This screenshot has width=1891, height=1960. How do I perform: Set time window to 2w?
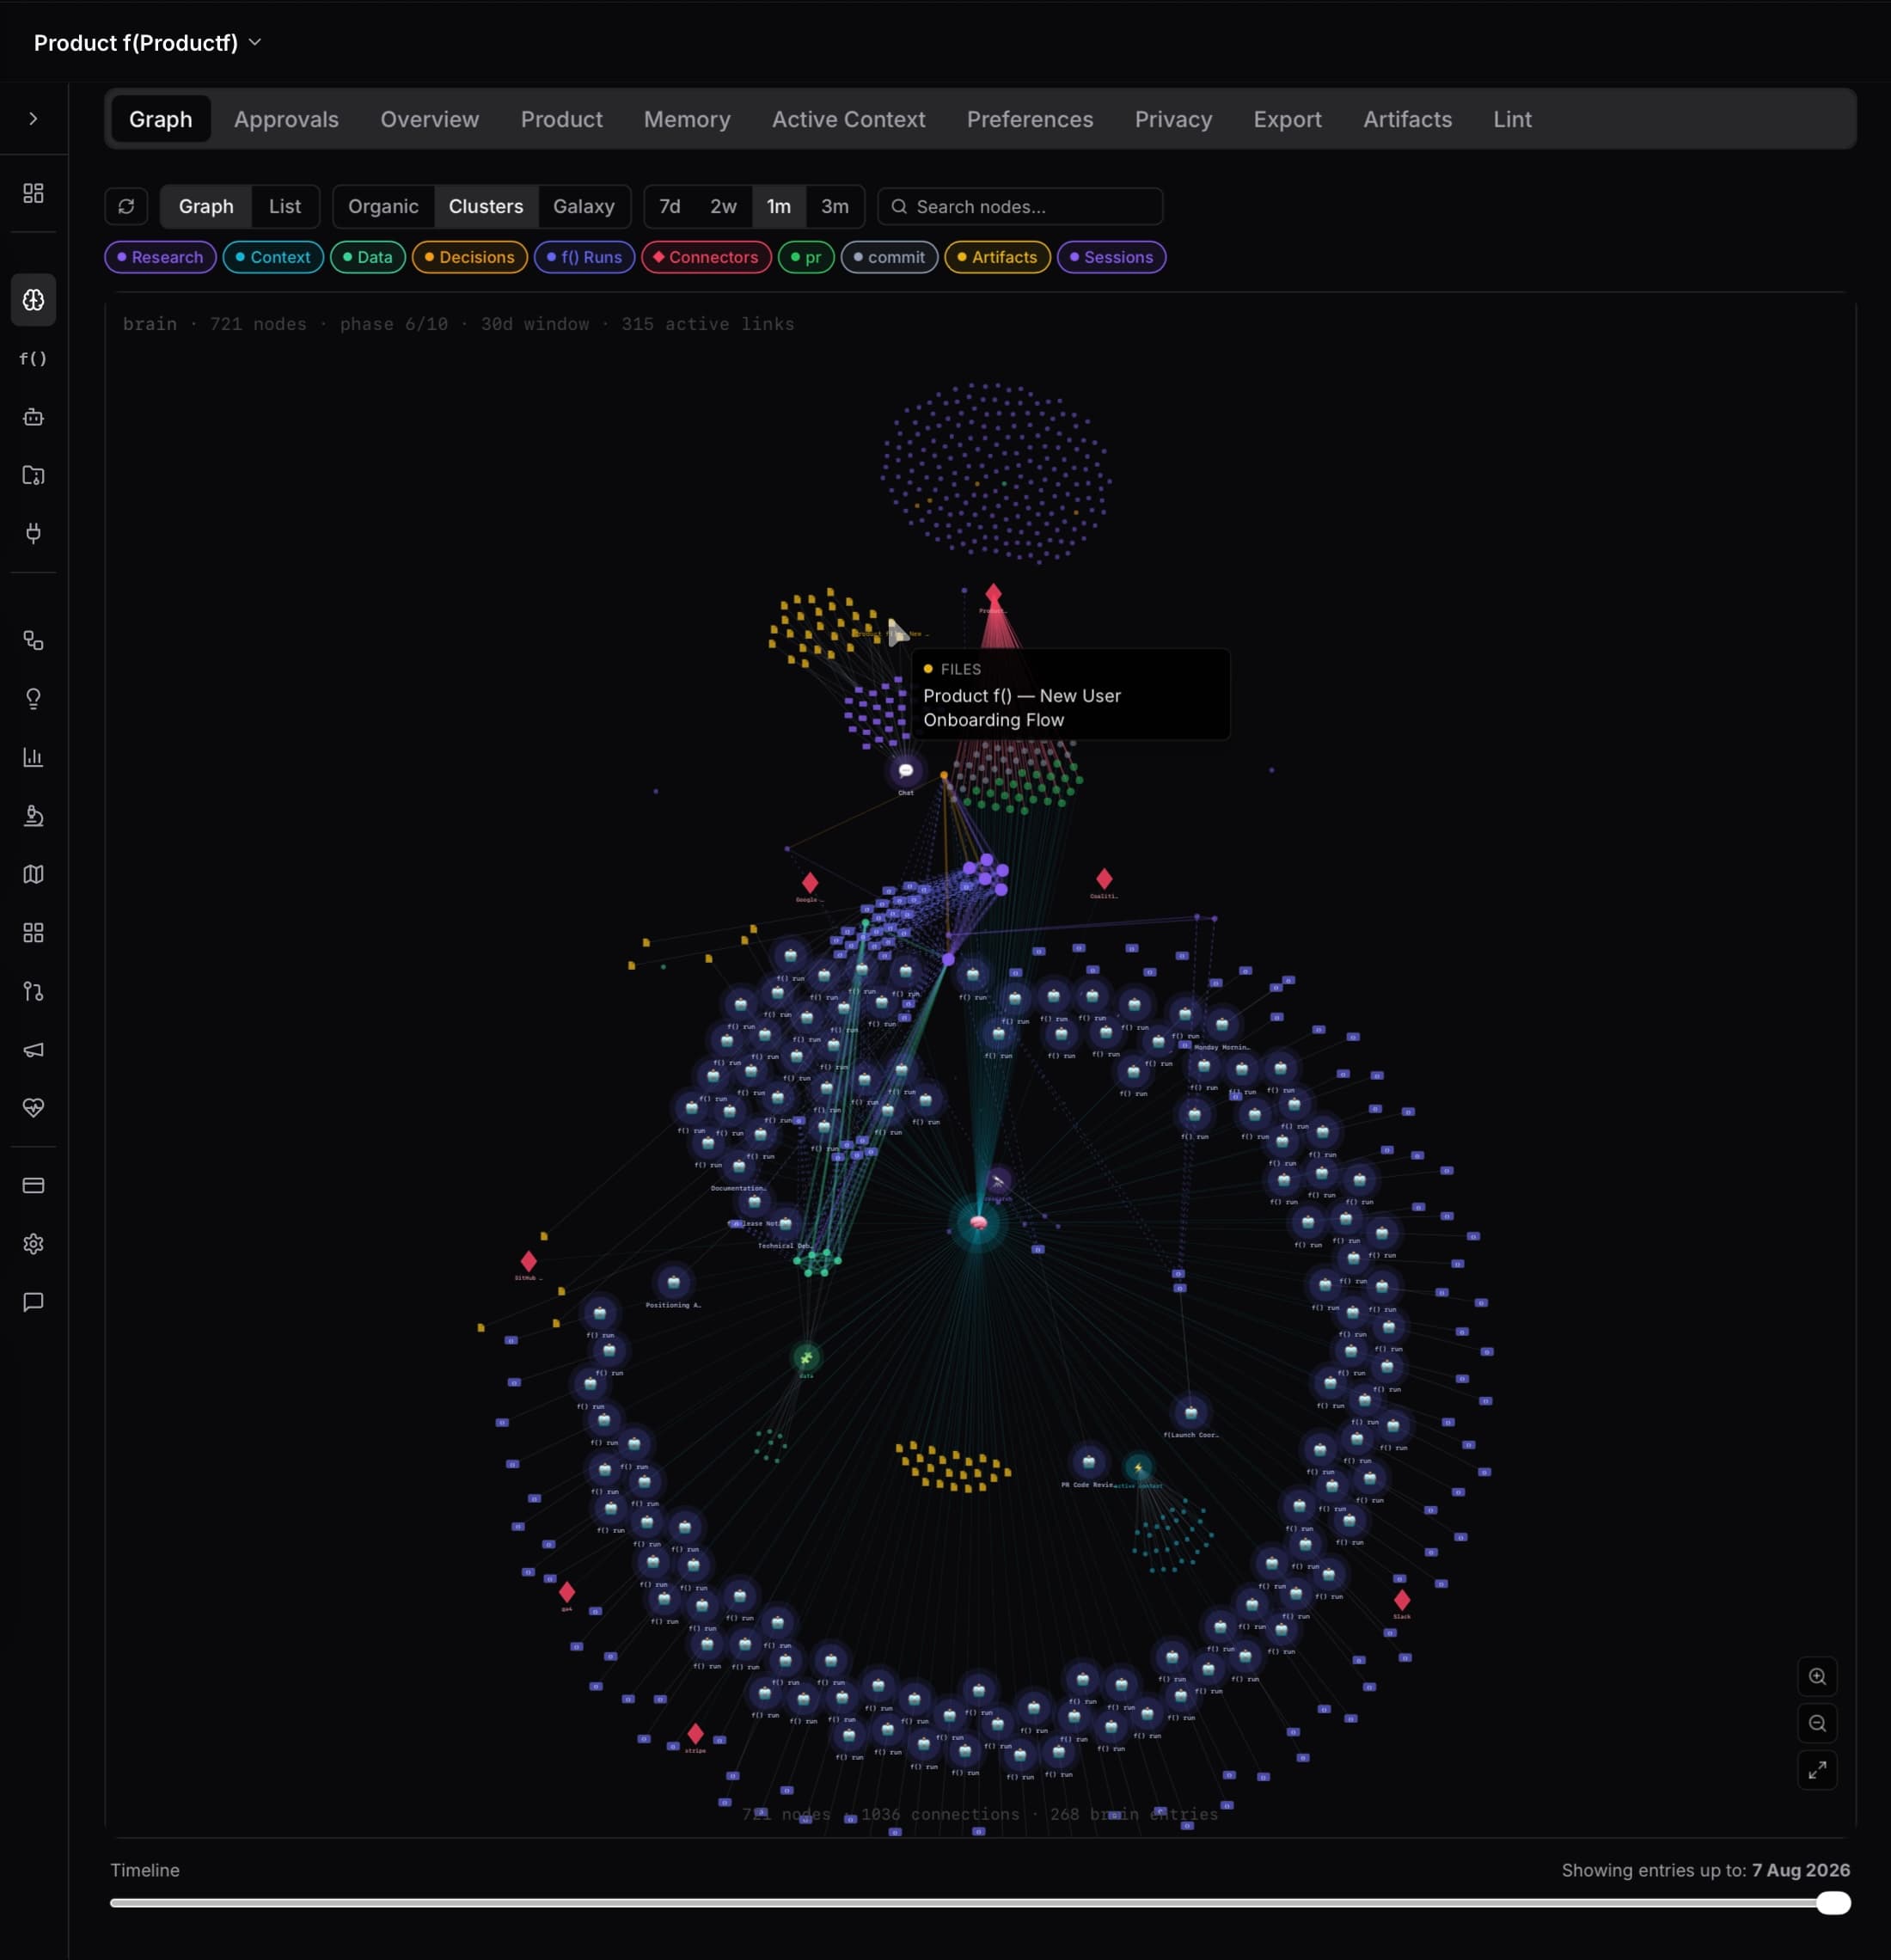pos(723,206)
